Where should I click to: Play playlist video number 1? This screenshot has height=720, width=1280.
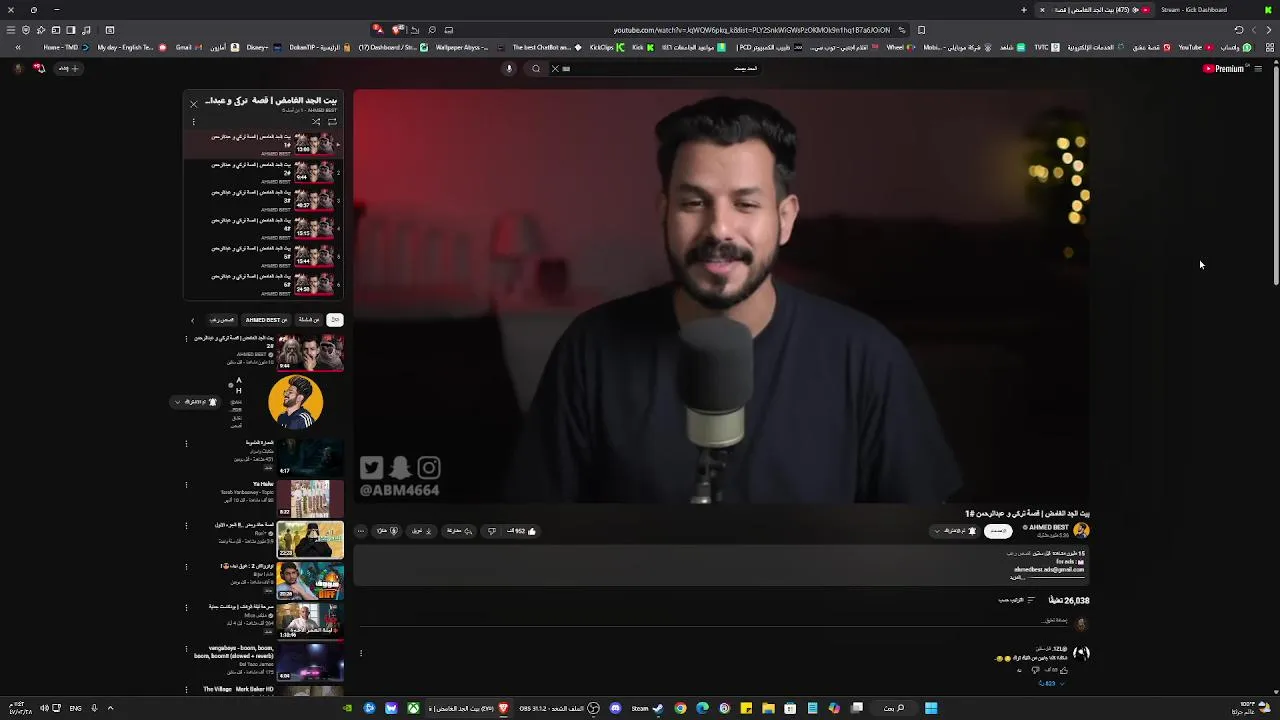point(264,144)
